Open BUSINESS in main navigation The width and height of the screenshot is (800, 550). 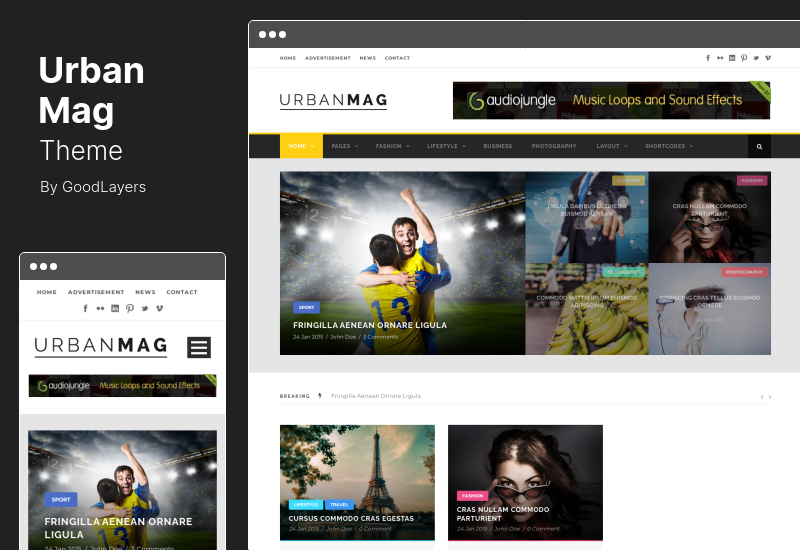(497, 146)
